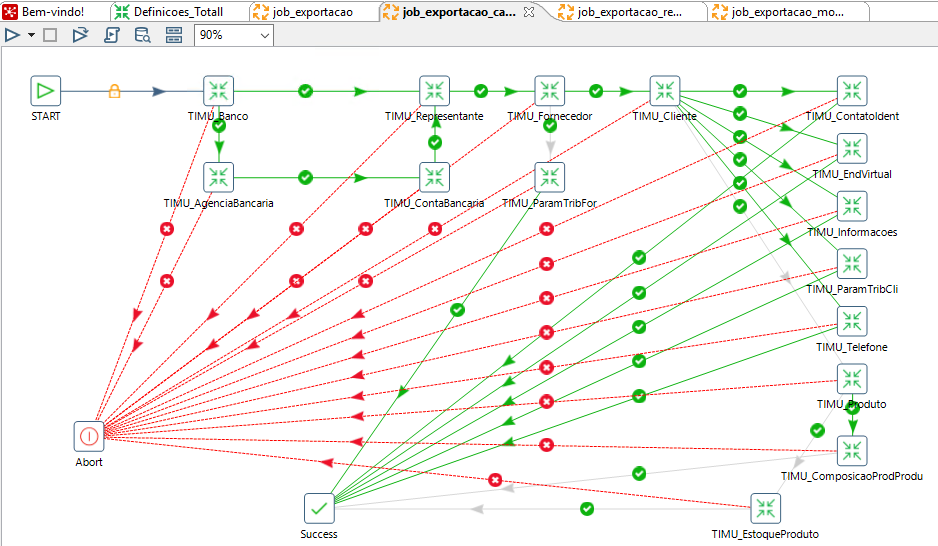
Task: Select the TIMU_ContatoIdent transformation entry
Action: [852, 91]
